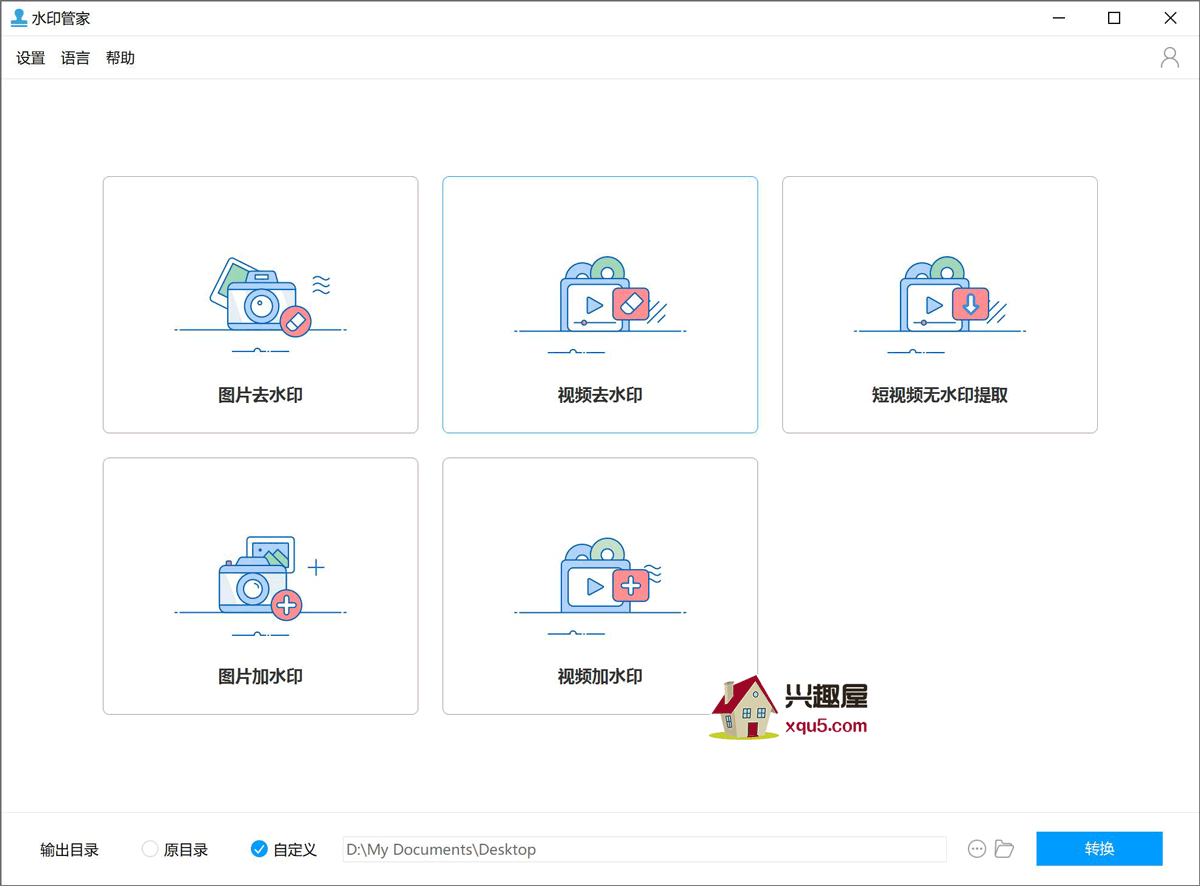1200x886 pixels.
Task: Click the 短视频无水印提取 download icon
Action: click(x=940, y=298)
